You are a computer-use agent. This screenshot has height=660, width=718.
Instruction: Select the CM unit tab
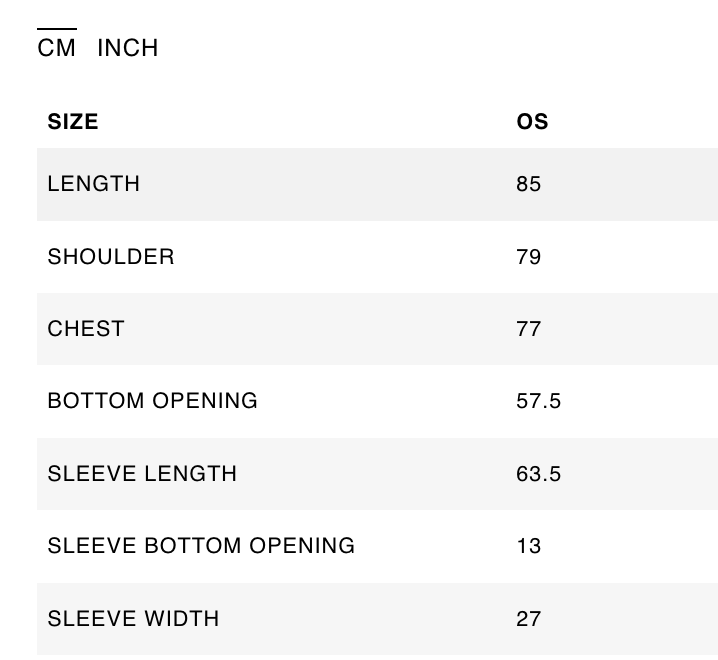57,48
